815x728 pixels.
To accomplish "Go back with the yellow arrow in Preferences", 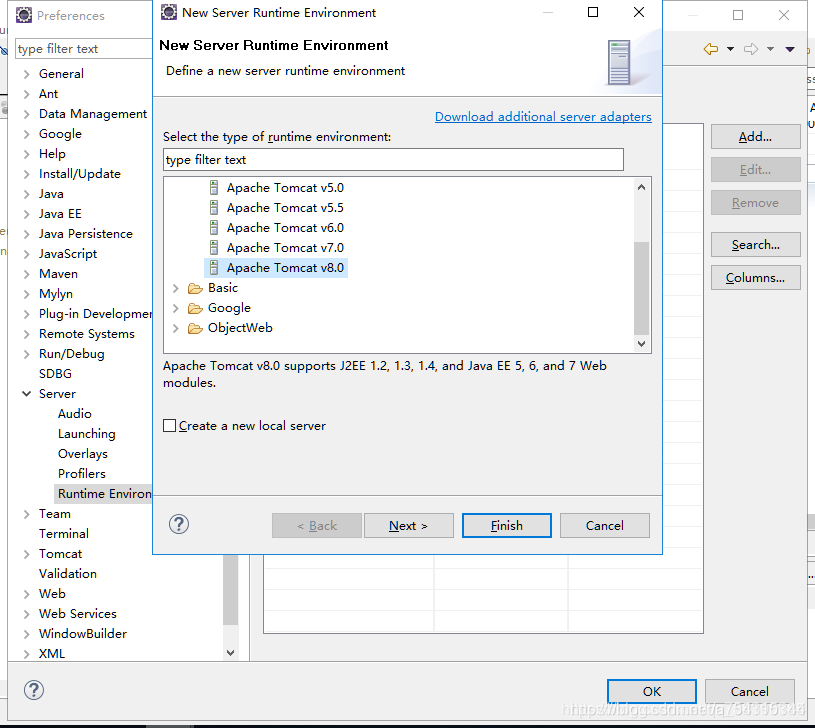I will coord(711,49).
